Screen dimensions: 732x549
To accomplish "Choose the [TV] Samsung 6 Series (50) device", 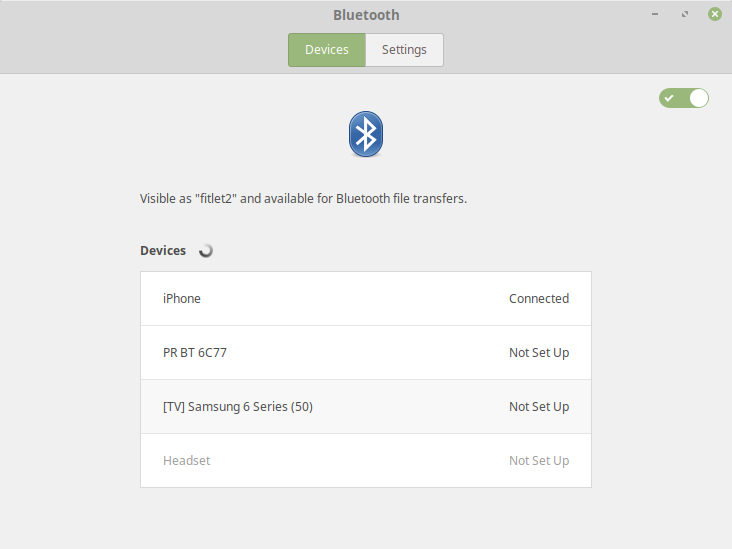I will pyautogui.click(x=366, y=407).
